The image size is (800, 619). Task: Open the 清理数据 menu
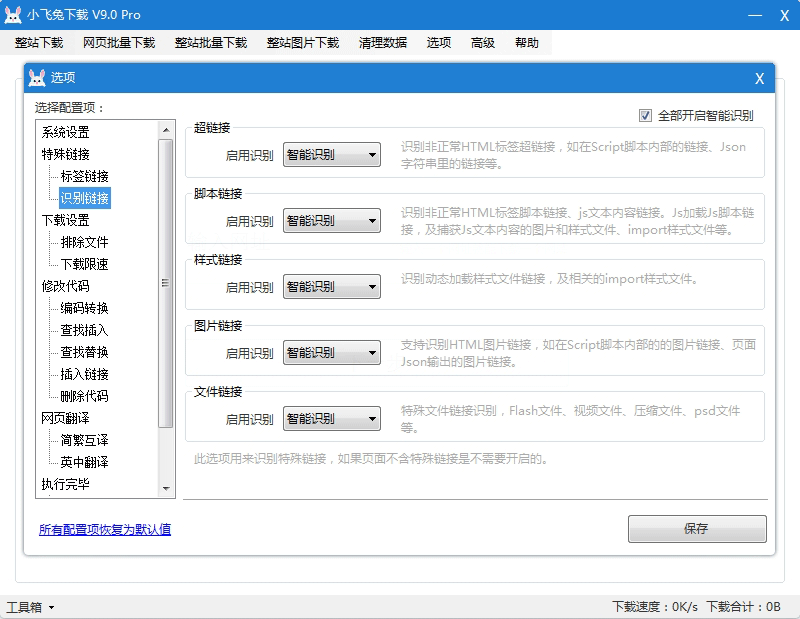(x=382, y=43)
